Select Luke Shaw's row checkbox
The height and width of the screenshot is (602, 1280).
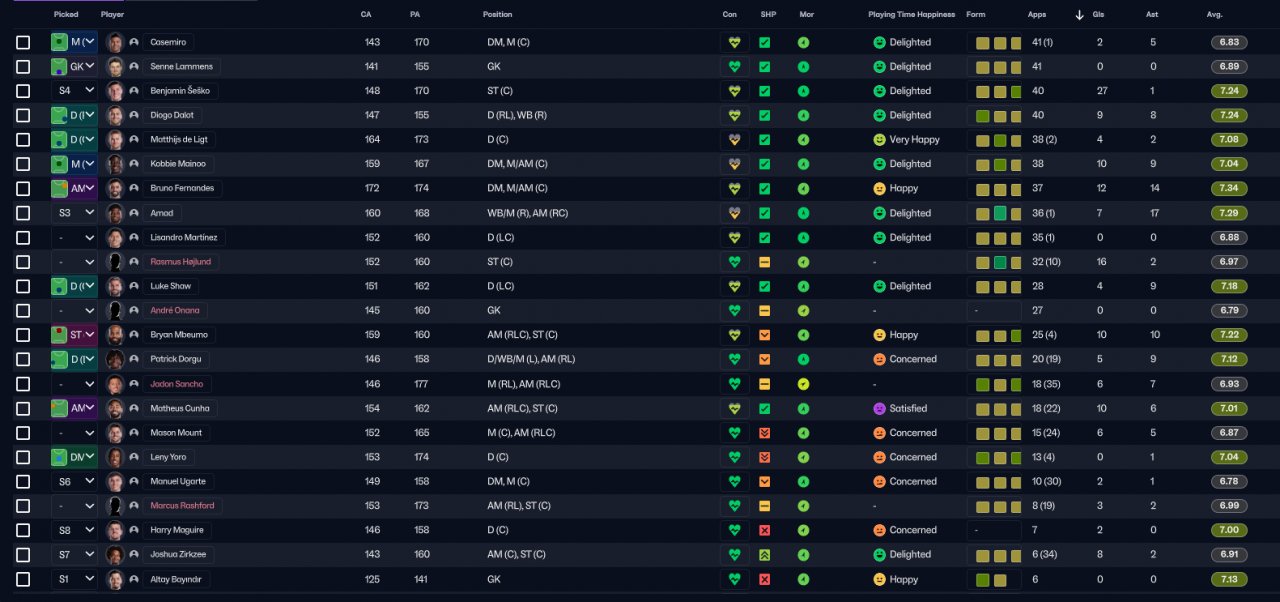23,286
